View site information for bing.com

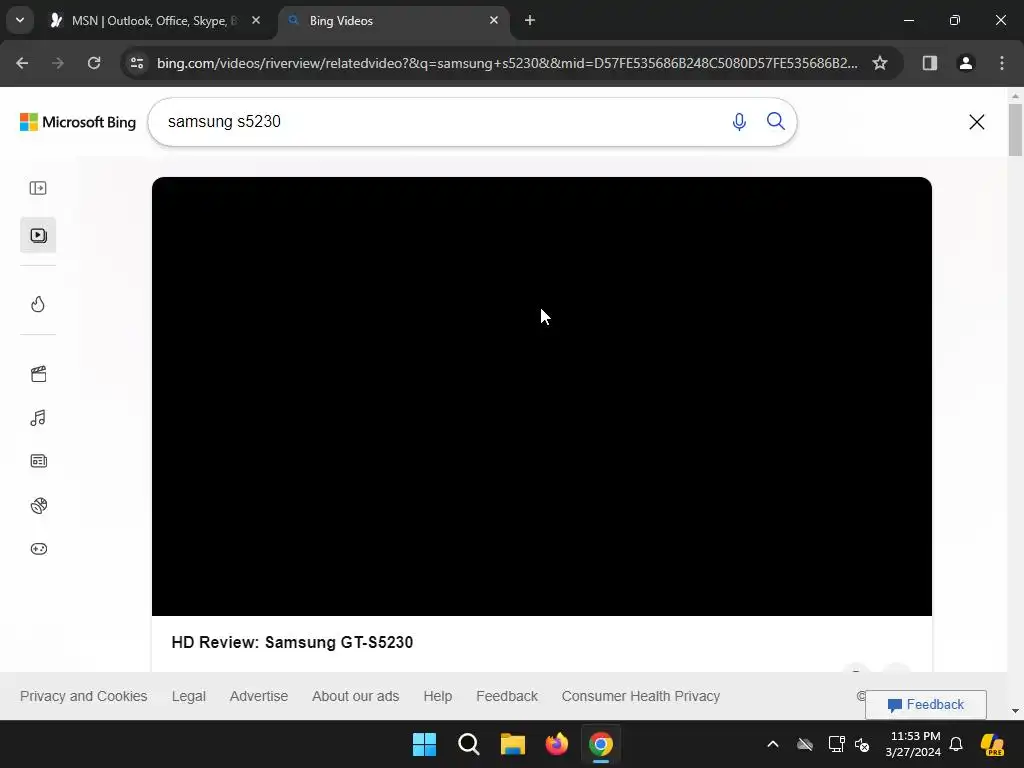point(136,63)
